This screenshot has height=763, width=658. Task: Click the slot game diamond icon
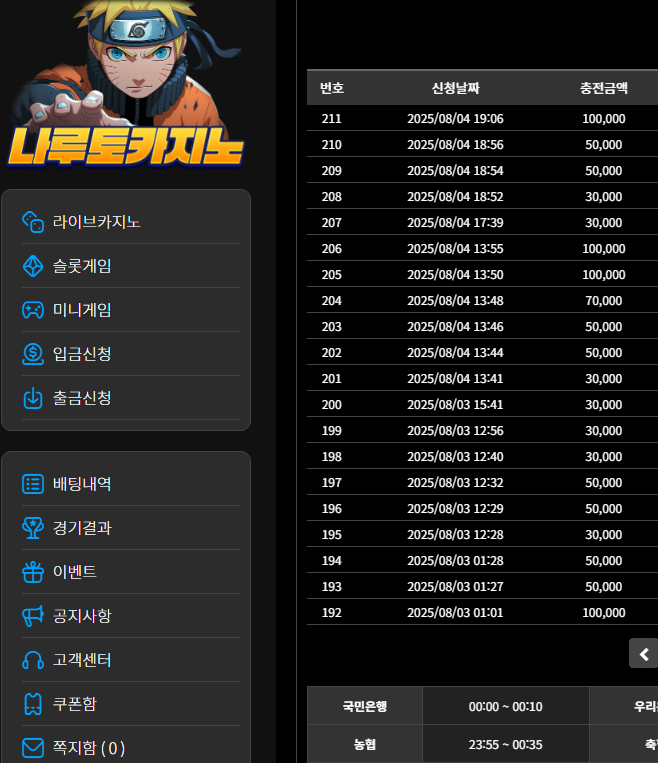pos(33,266)
